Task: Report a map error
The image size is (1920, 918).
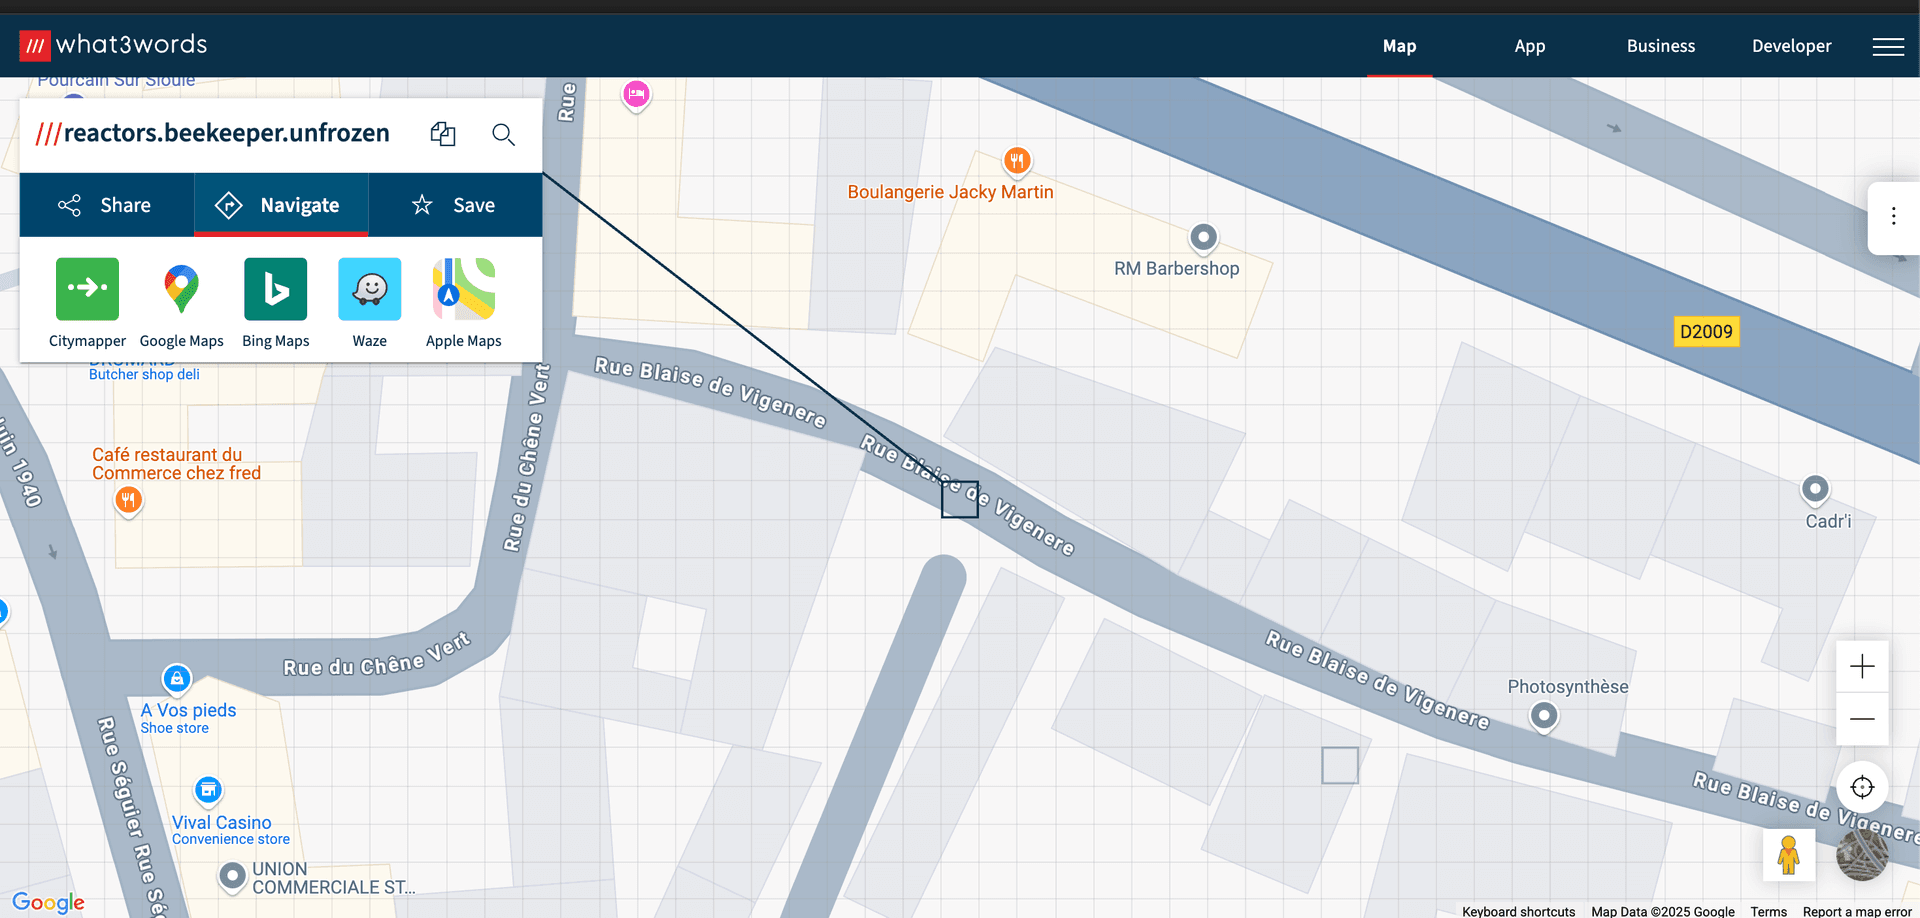Action: 1860,911
